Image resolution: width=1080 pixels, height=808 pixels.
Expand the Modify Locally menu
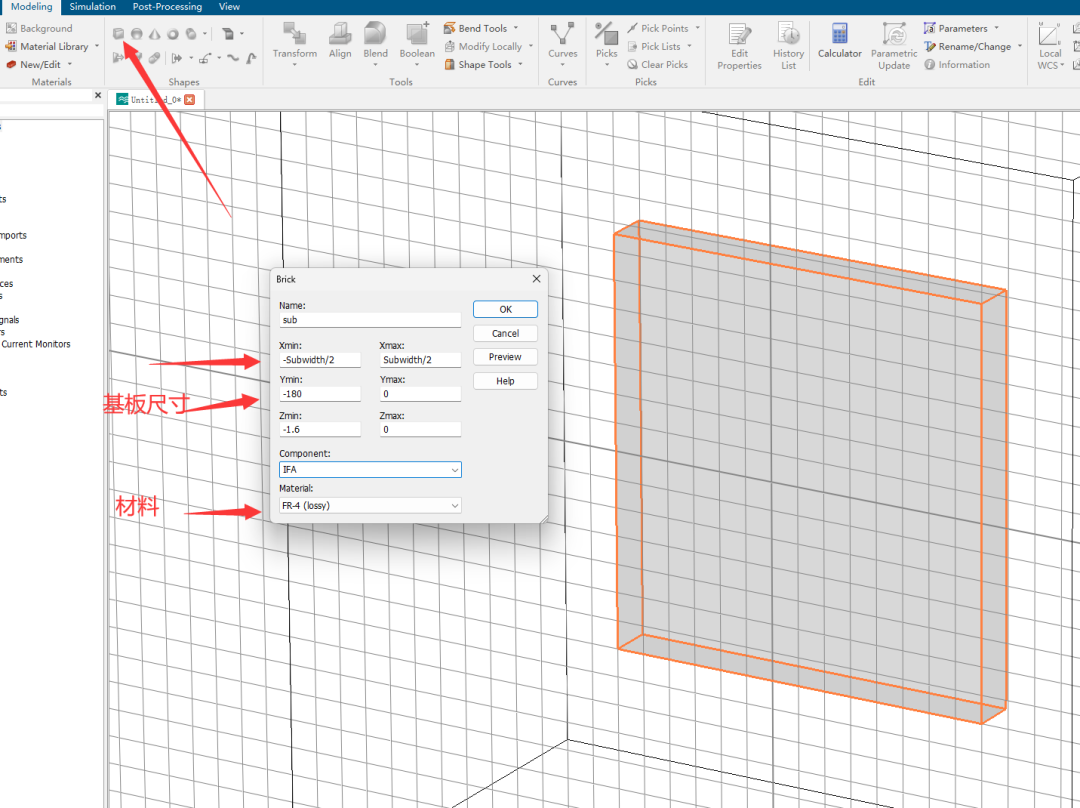point(531,46)
